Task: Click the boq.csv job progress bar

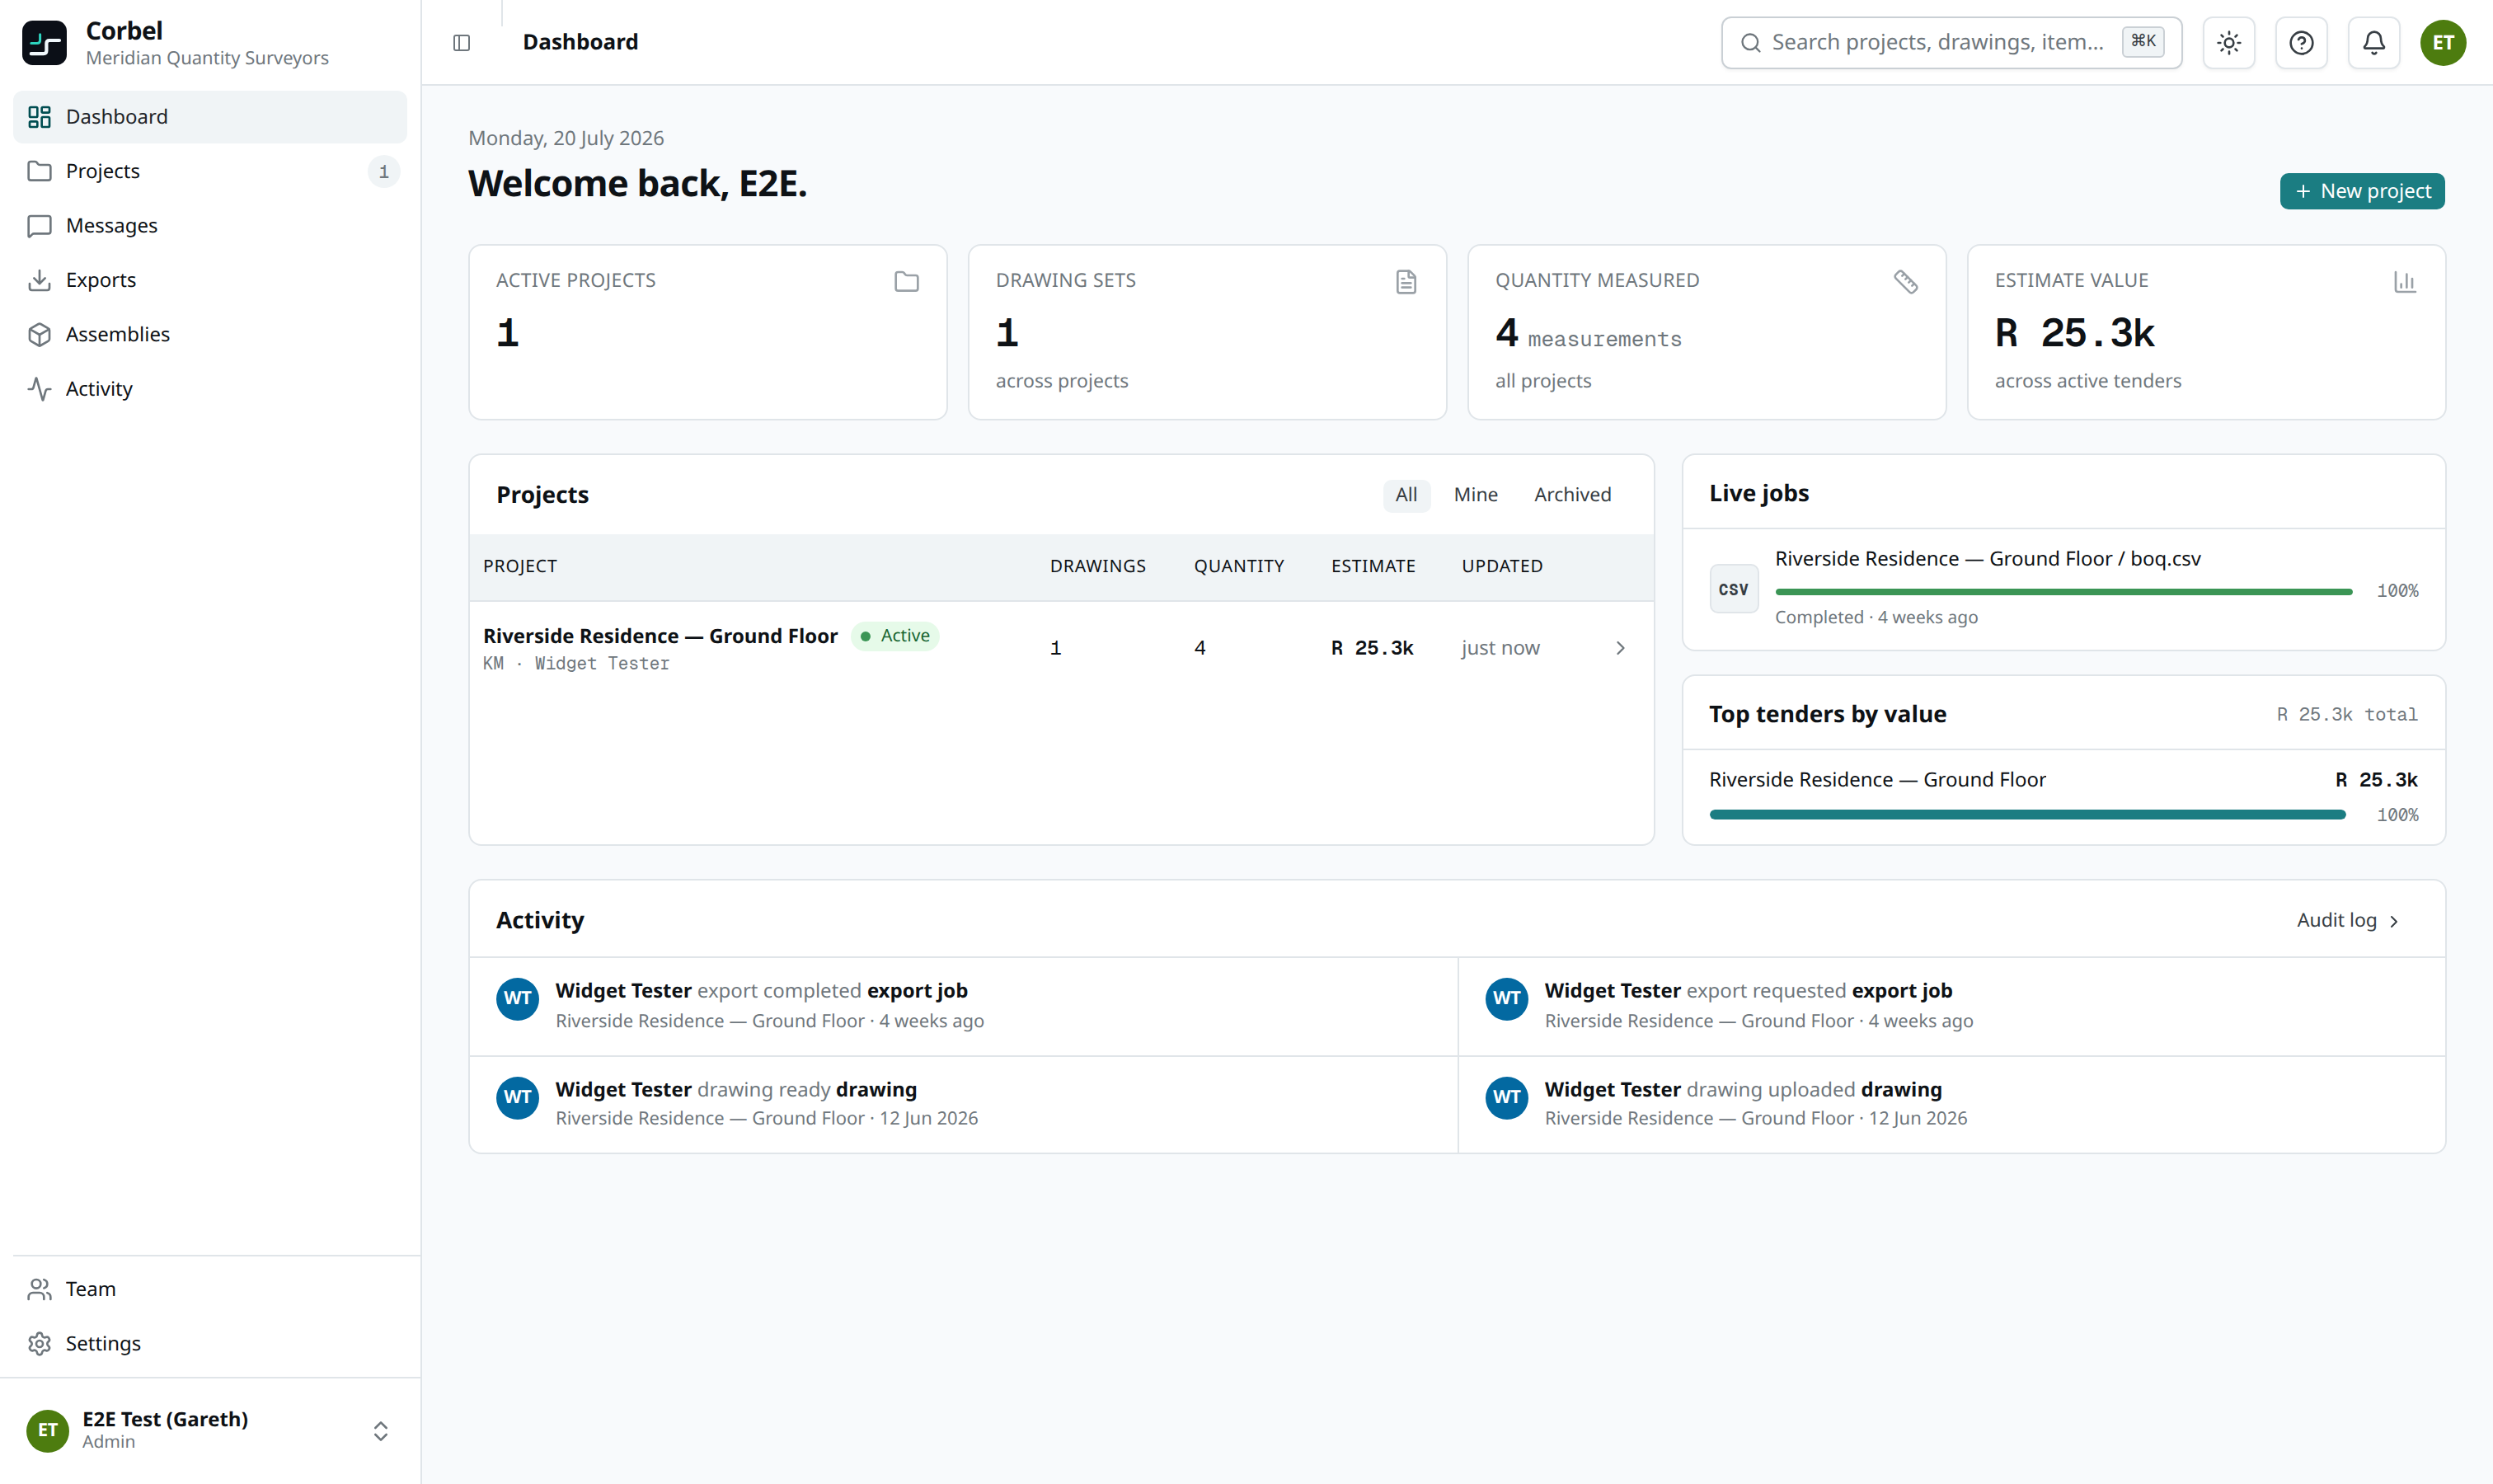Action: (2063, 592)
